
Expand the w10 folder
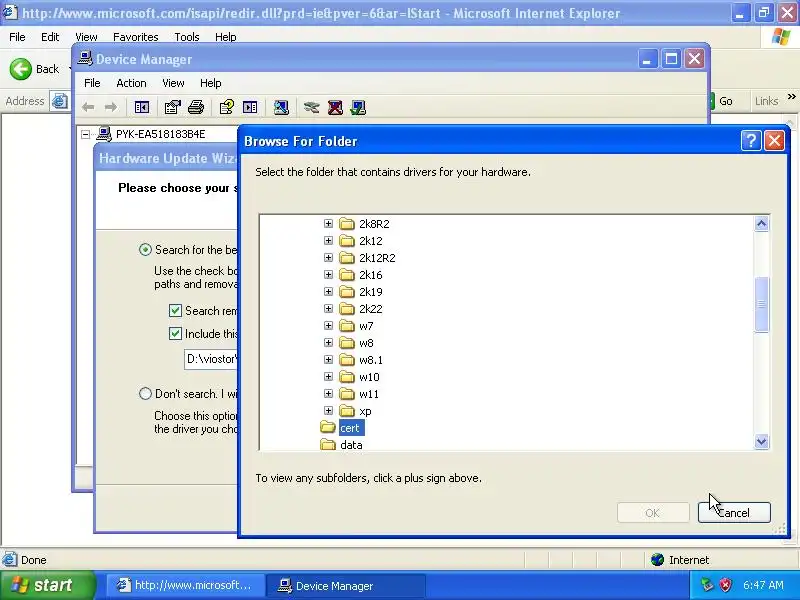click(328, 377)
